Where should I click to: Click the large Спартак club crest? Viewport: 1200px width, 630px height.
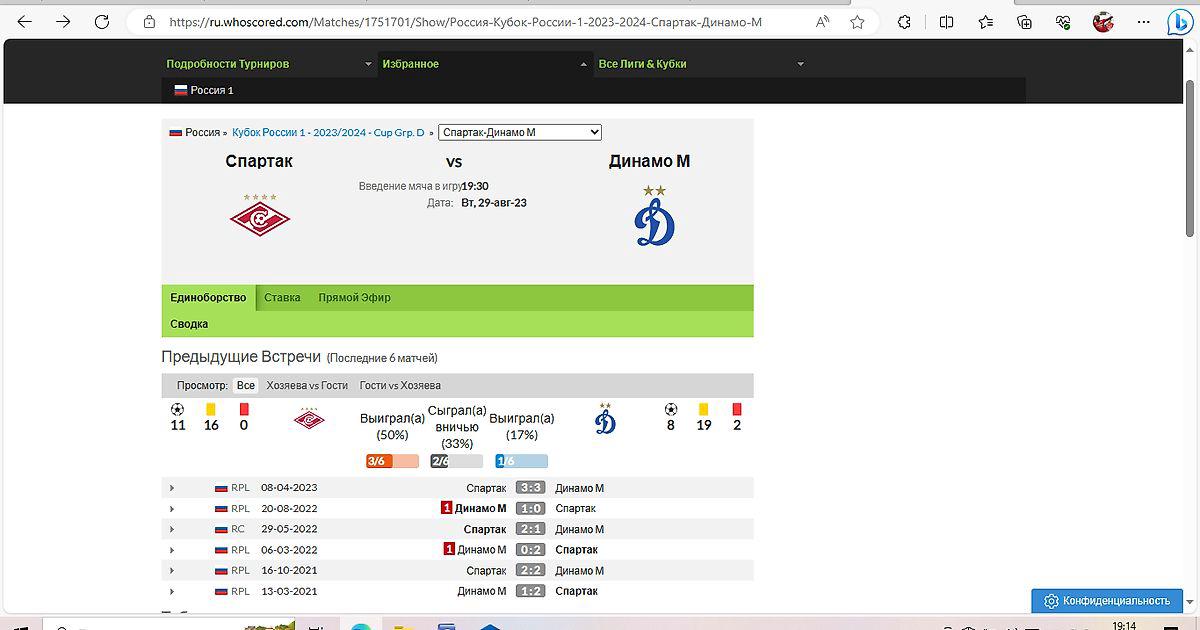260,214
